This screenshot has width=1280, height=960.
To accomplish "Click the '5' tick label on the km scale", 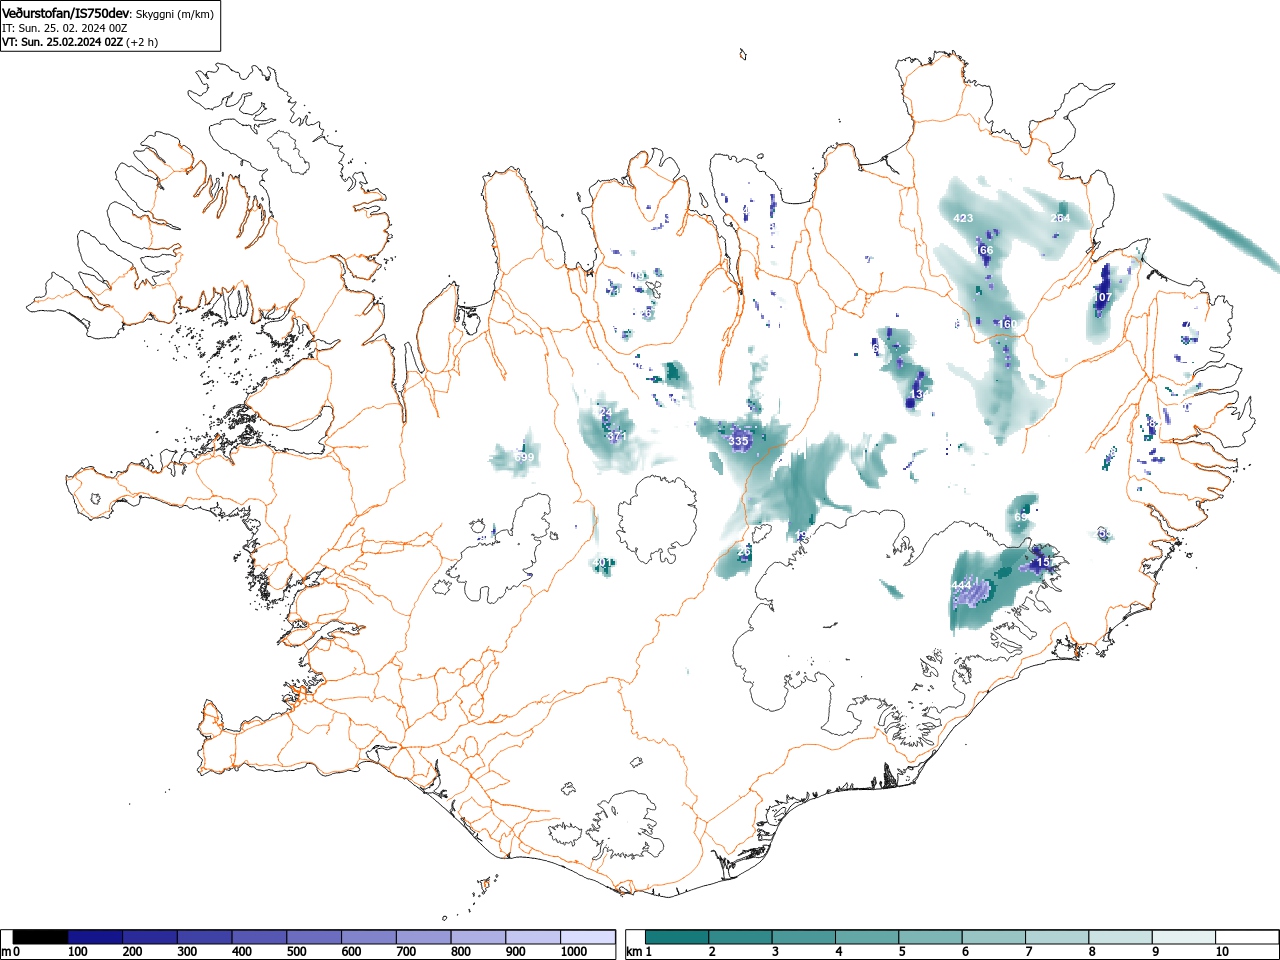I will 902,952.
